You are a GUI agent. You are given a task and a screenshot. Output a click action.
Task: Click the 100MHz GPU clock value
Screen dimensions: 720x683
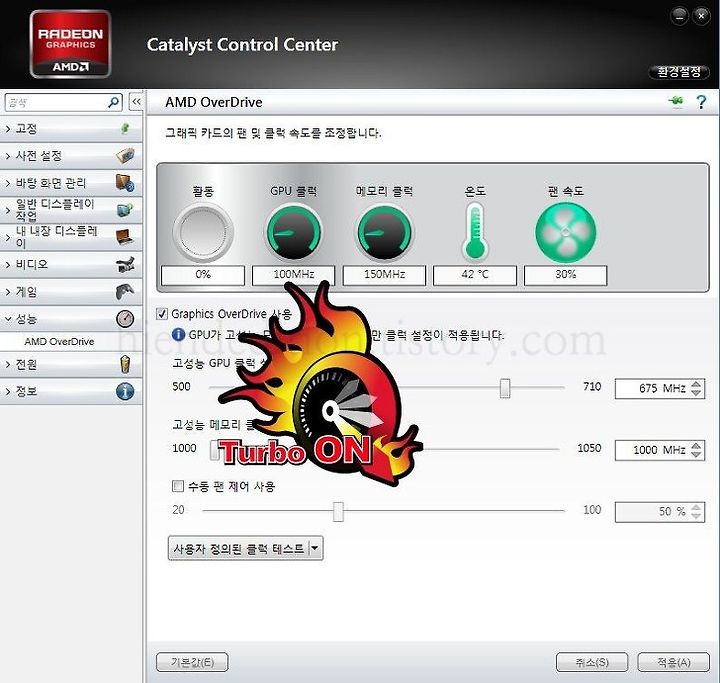(x=294, y=275)
